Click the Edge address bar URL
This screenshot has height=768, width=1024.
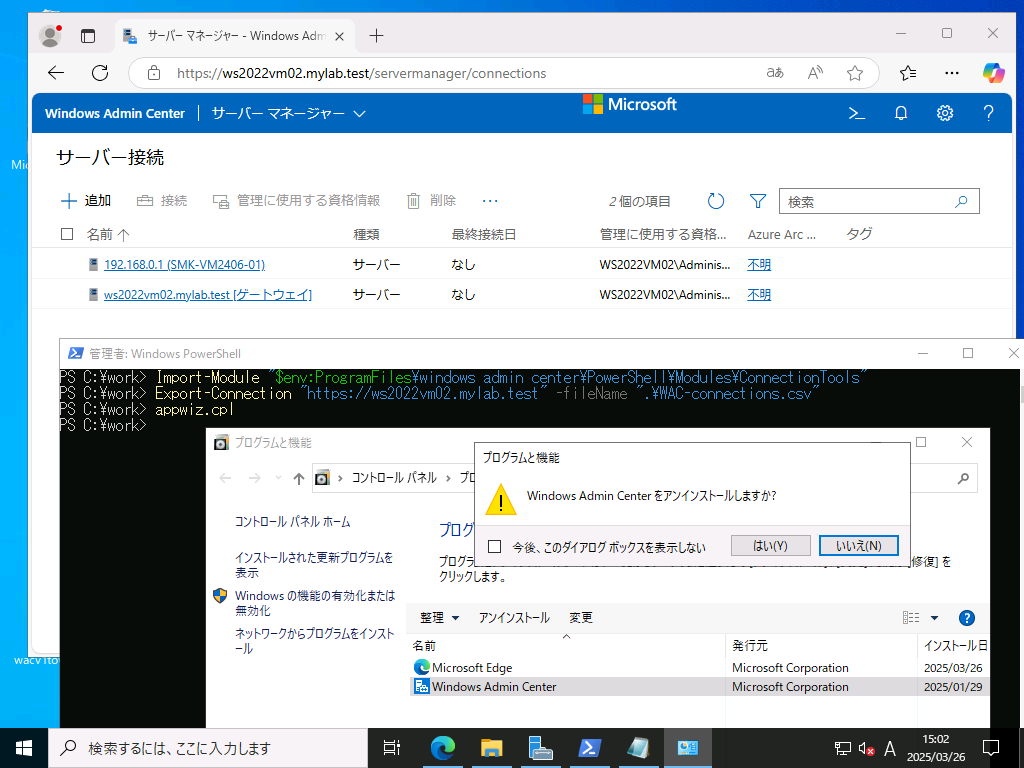click(x=361, y=73)
